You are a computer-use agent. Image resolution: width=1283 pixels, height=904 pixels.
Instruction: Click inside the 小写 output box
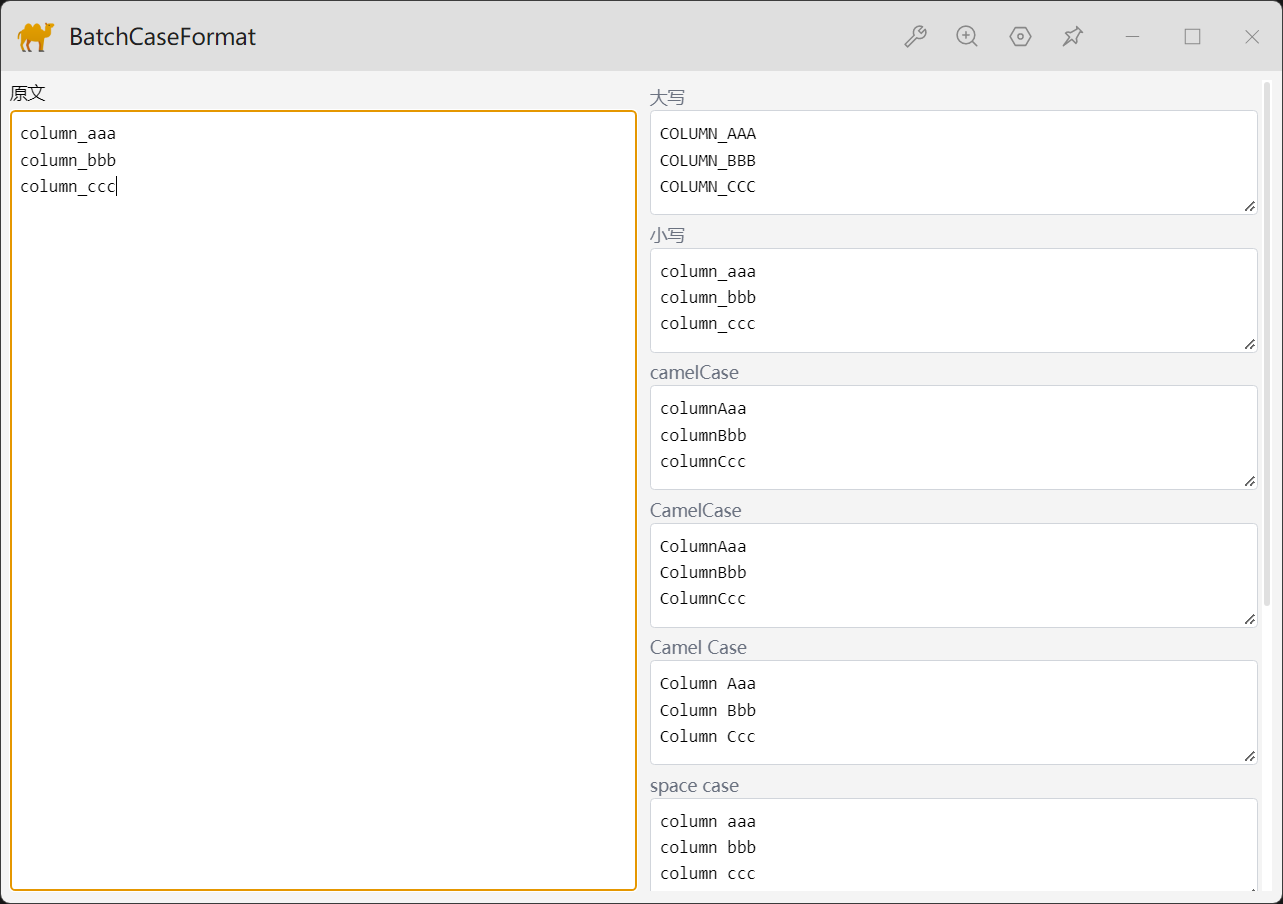coord(954,300)
